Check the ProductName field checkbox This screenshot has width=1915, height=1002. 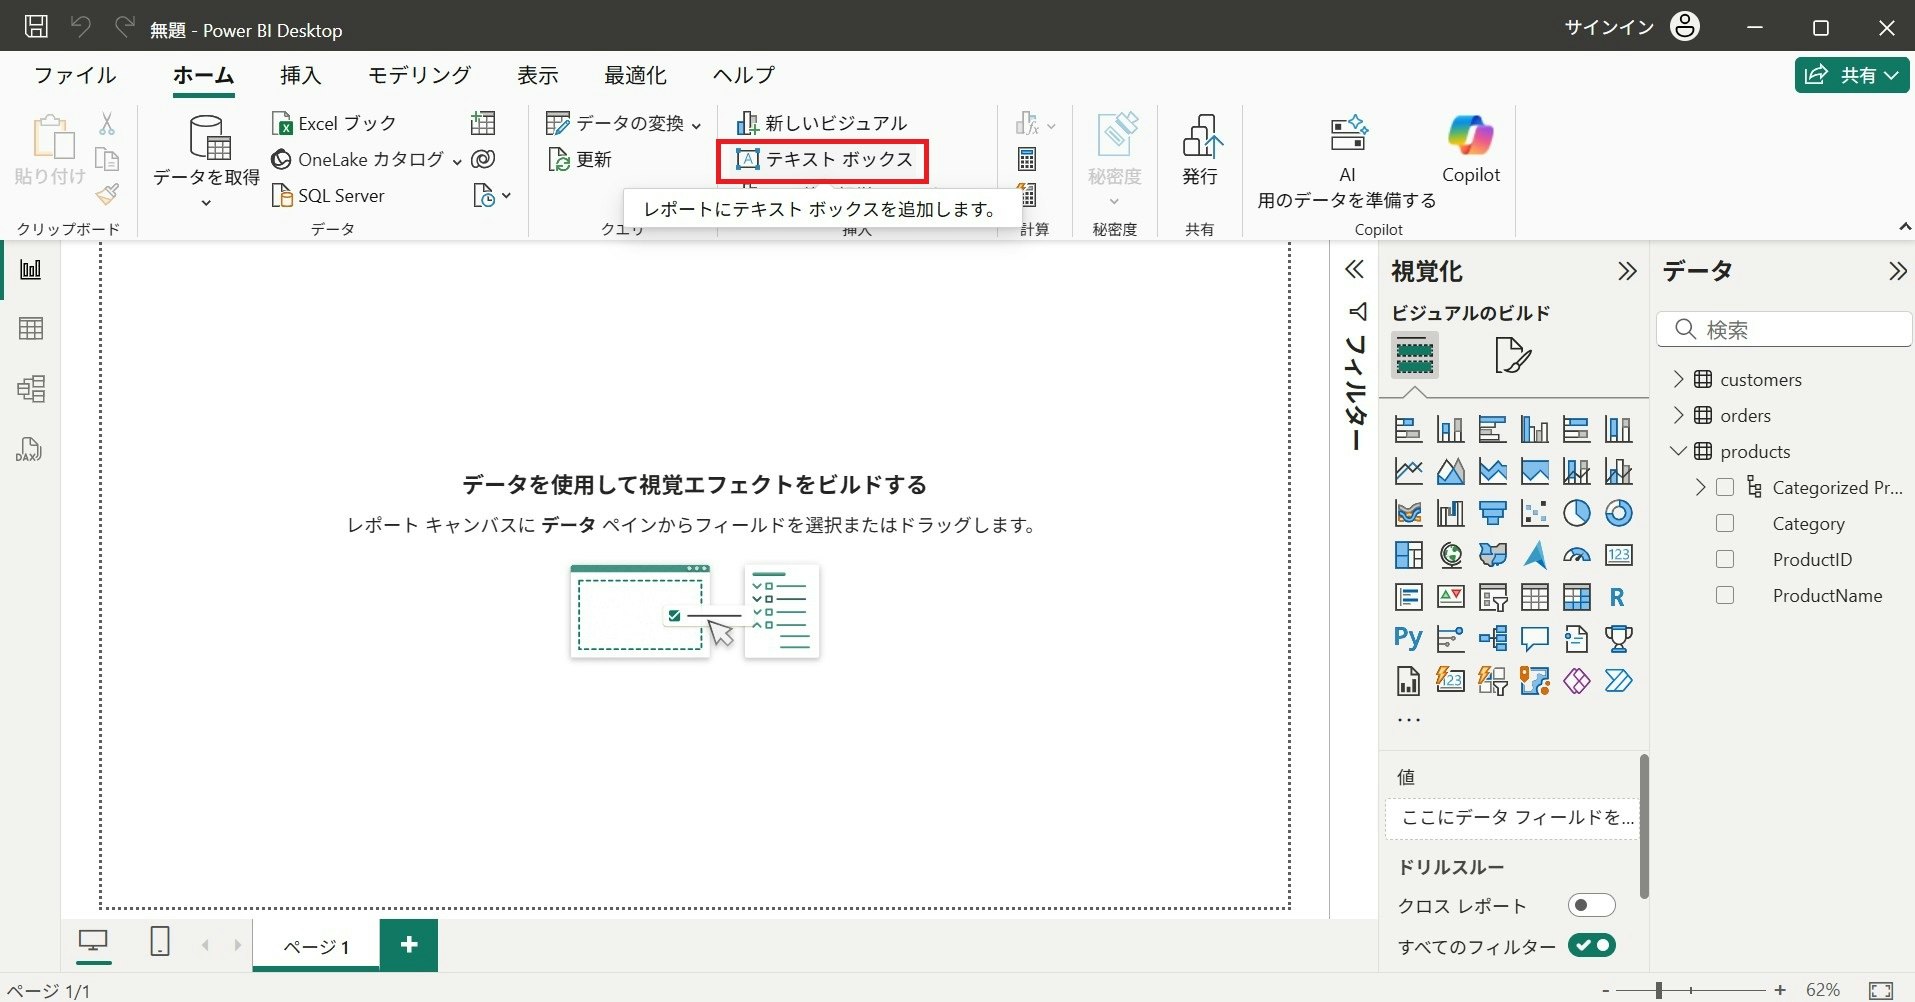click(1725, 596)
